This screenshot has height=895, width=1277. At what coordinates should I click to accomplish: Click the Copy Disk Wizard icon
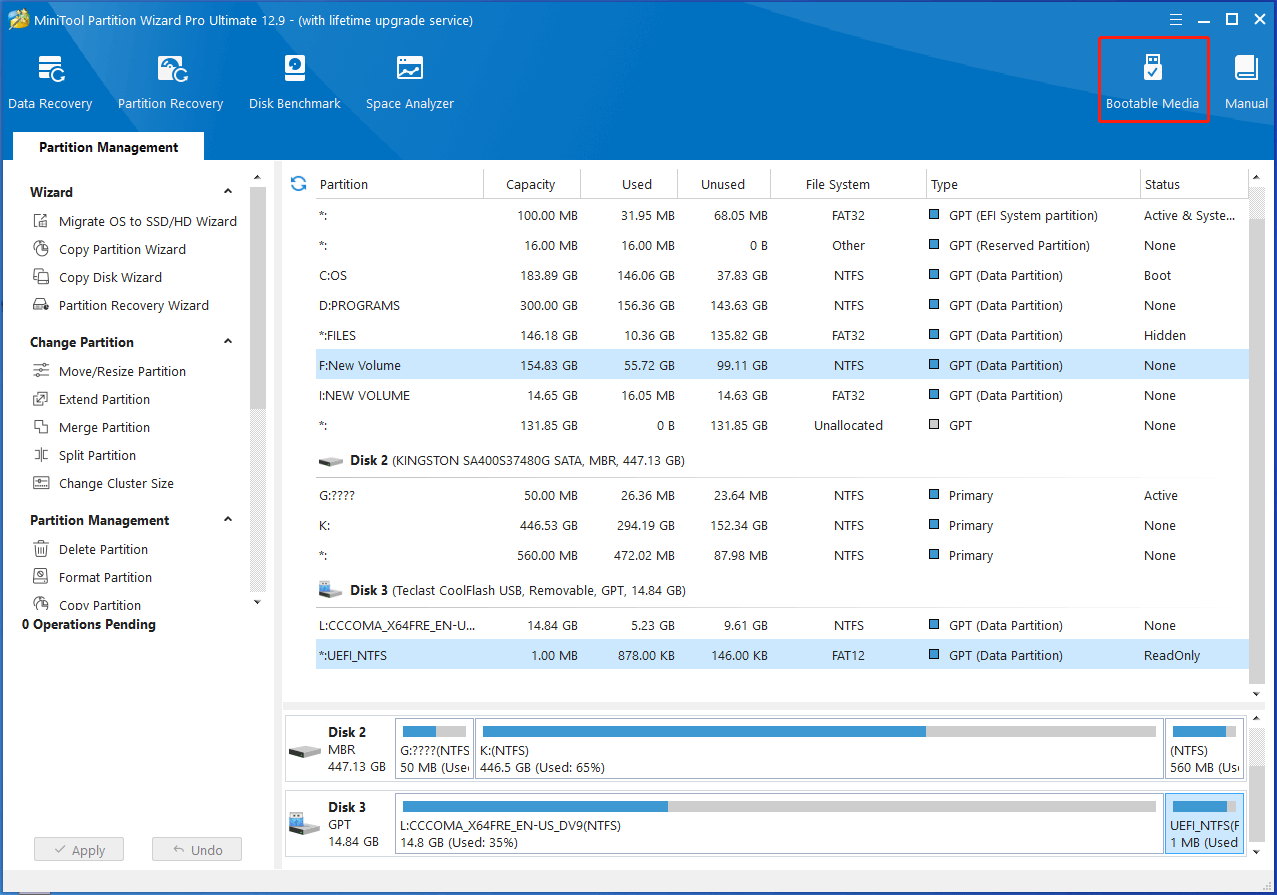pos(41,277)
